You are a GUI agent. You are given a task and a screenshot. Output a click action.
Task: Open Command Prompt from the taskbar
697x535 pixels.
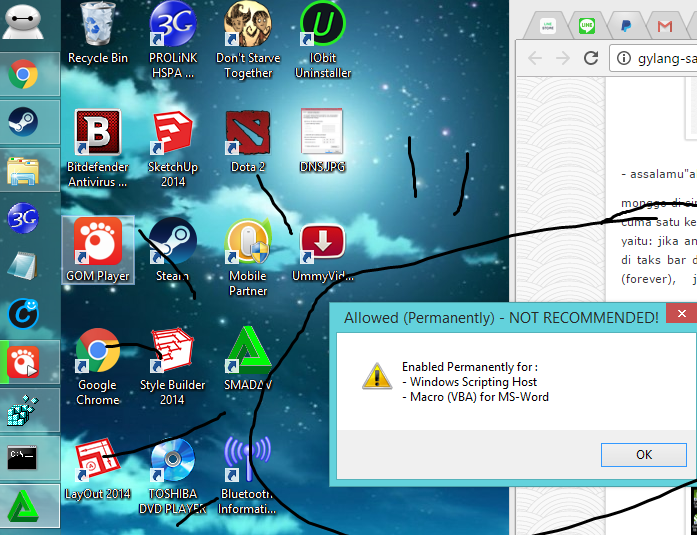(30, 458)
